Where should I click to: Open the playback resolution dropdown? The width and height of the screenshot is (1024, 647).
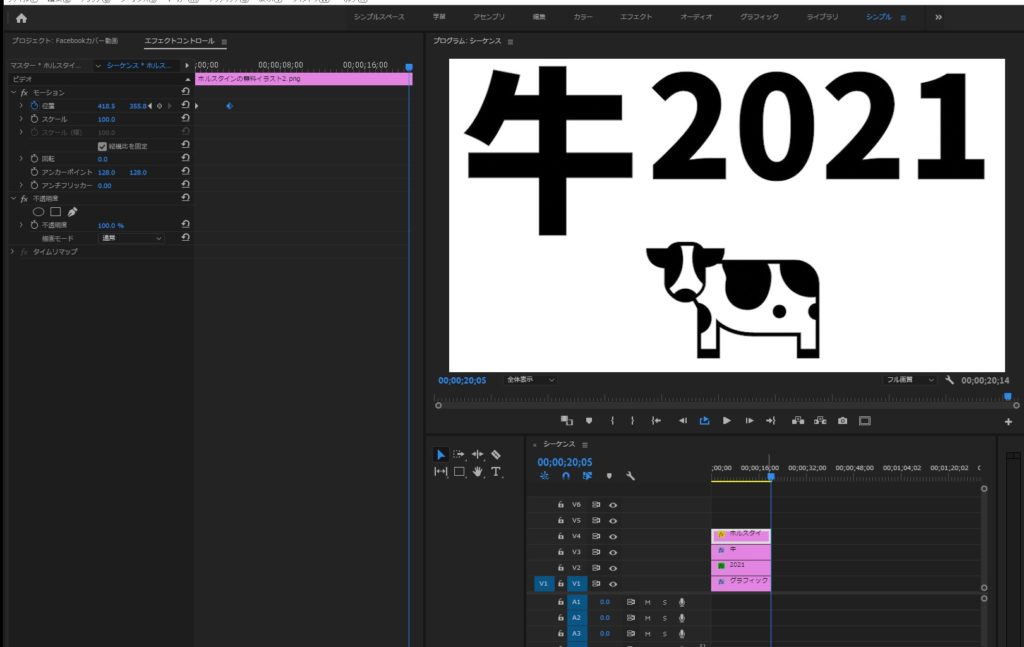coord(909,380)
